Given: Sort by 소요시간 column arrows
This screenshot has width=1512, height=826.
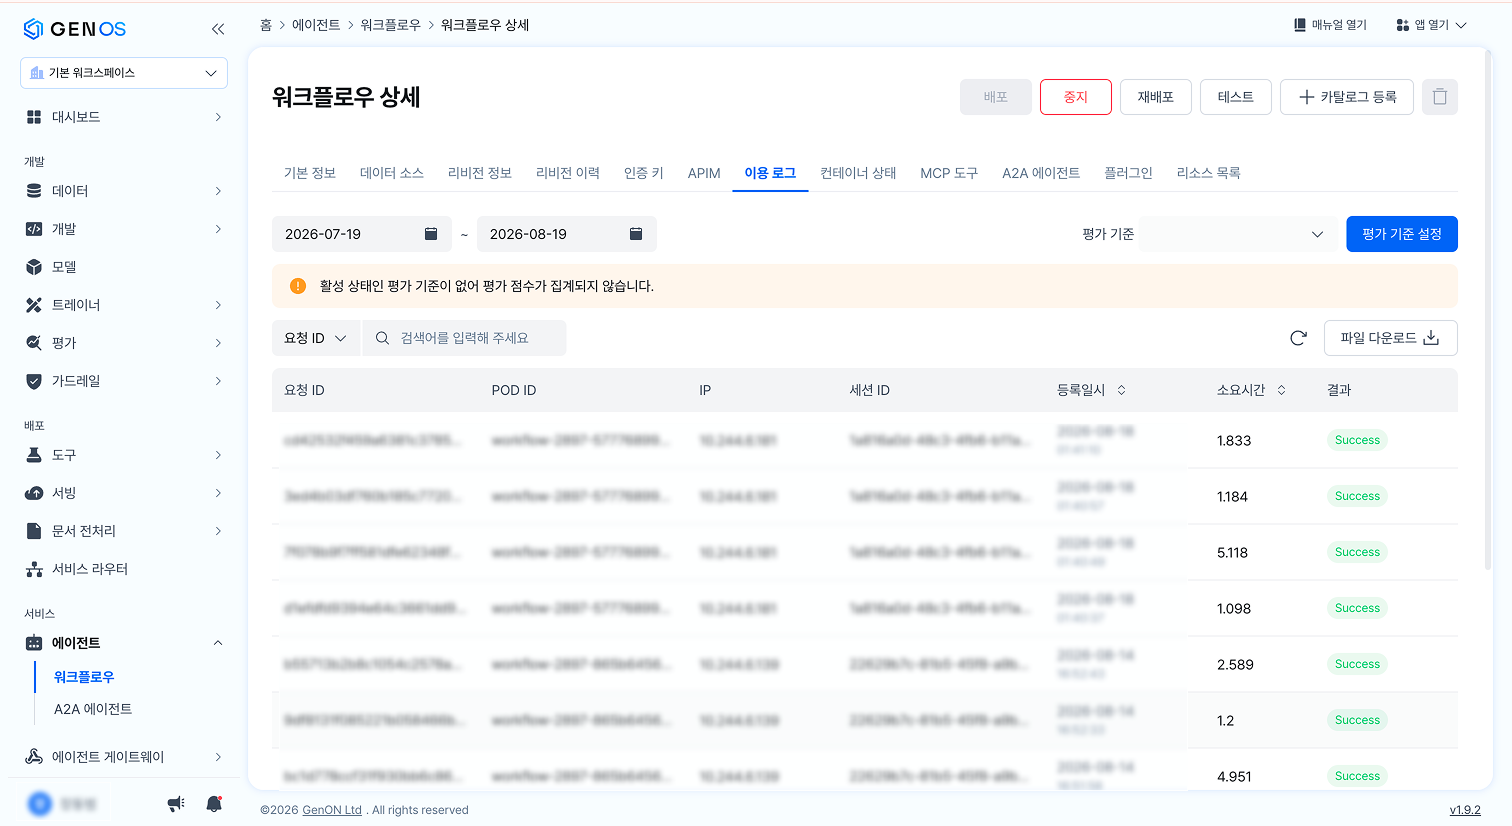Looking at the screenshot, I should 1281,390.
